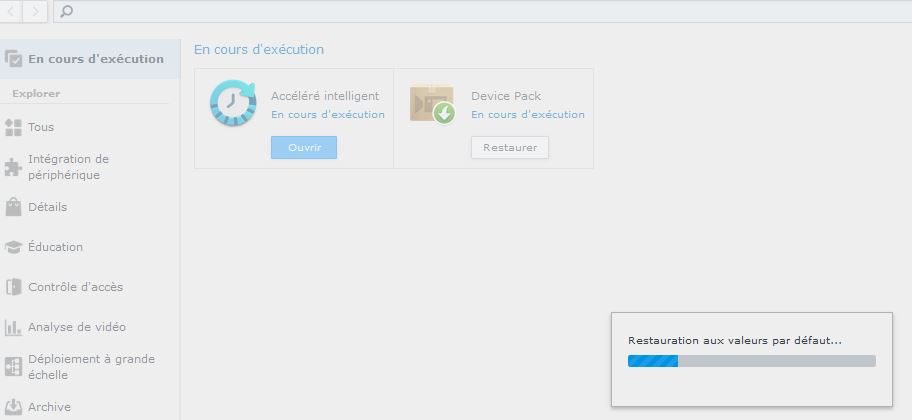This screenshot has width=912, height=420.
Task: Click En cours d'exécution status under Accéléré intelligent
Action: tap(328, 115)
